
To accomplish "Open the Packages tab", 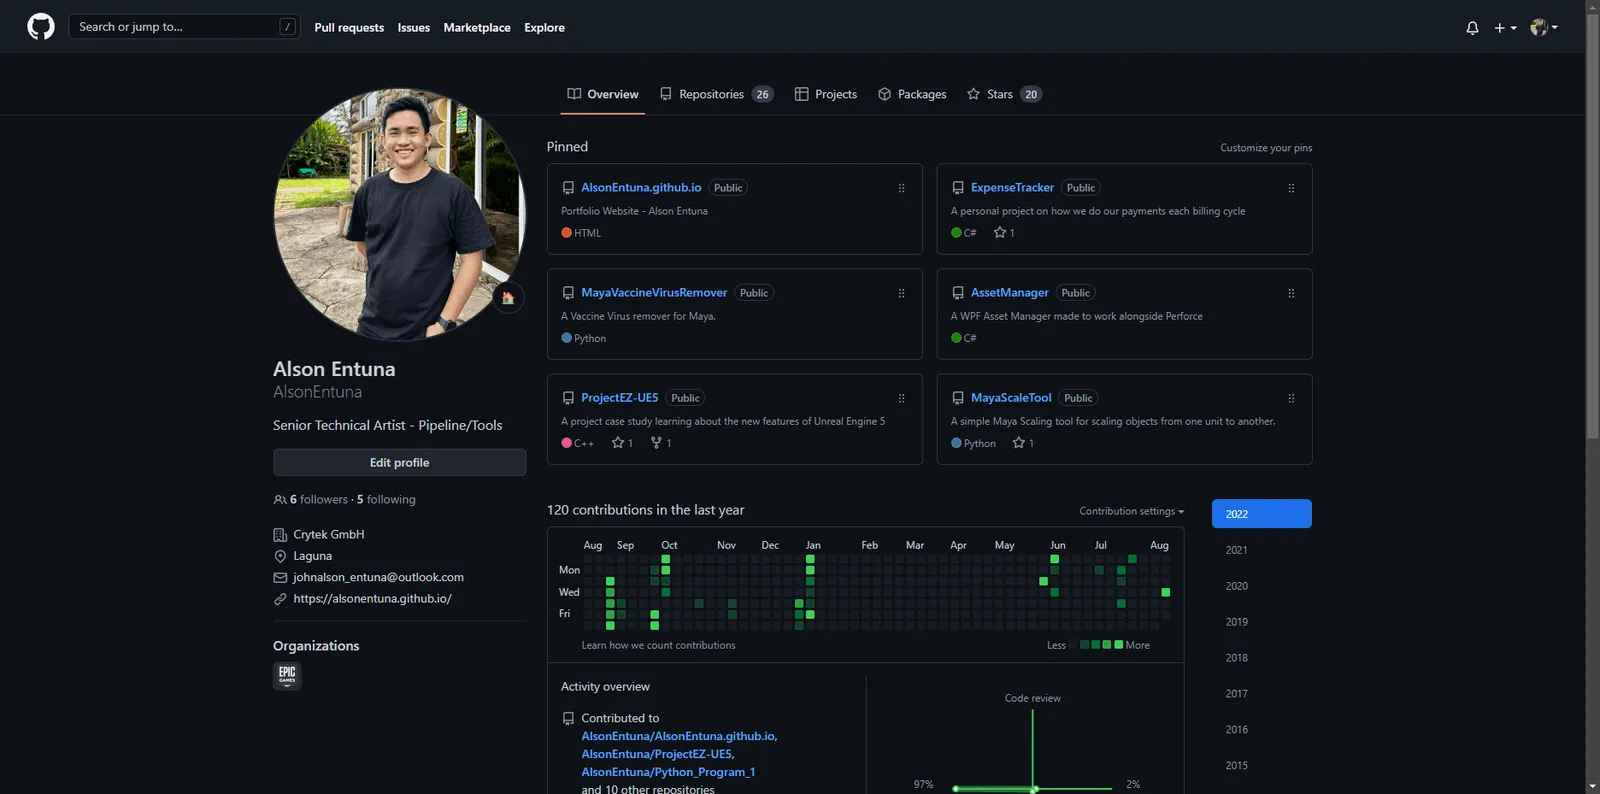I will point(912,94).
